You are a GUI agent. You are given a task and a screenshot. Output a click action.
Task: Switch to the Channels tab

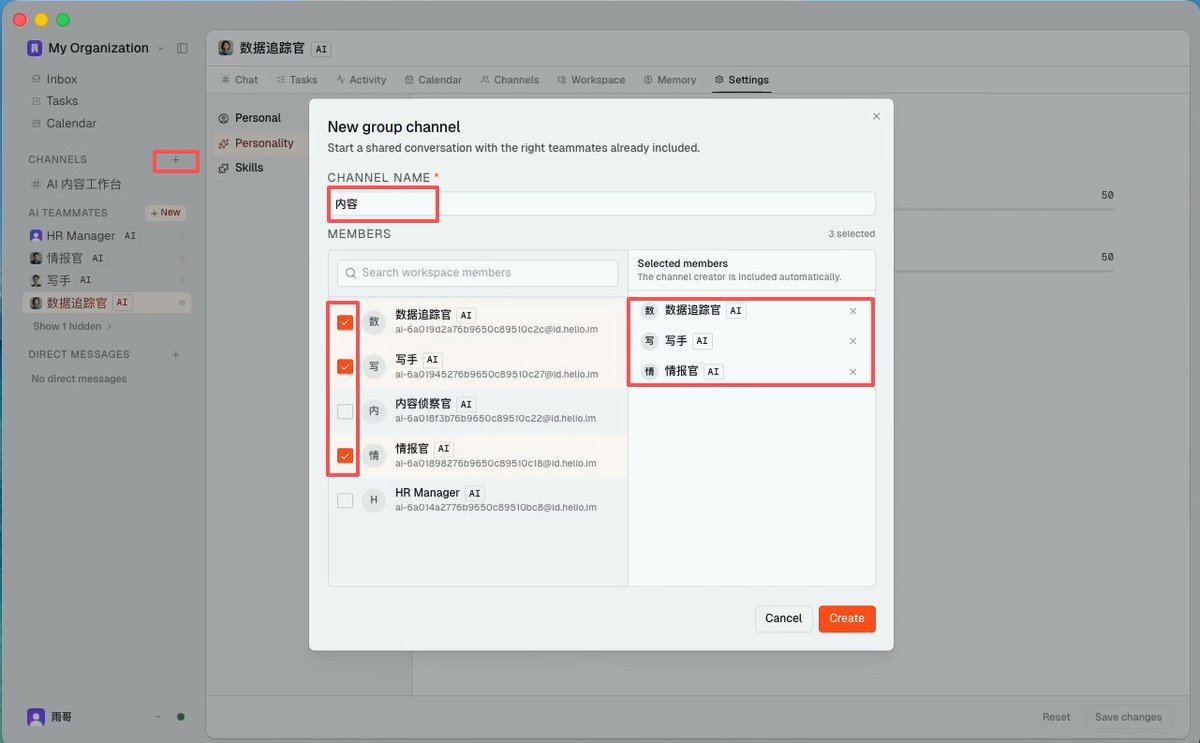coord(509,80)
